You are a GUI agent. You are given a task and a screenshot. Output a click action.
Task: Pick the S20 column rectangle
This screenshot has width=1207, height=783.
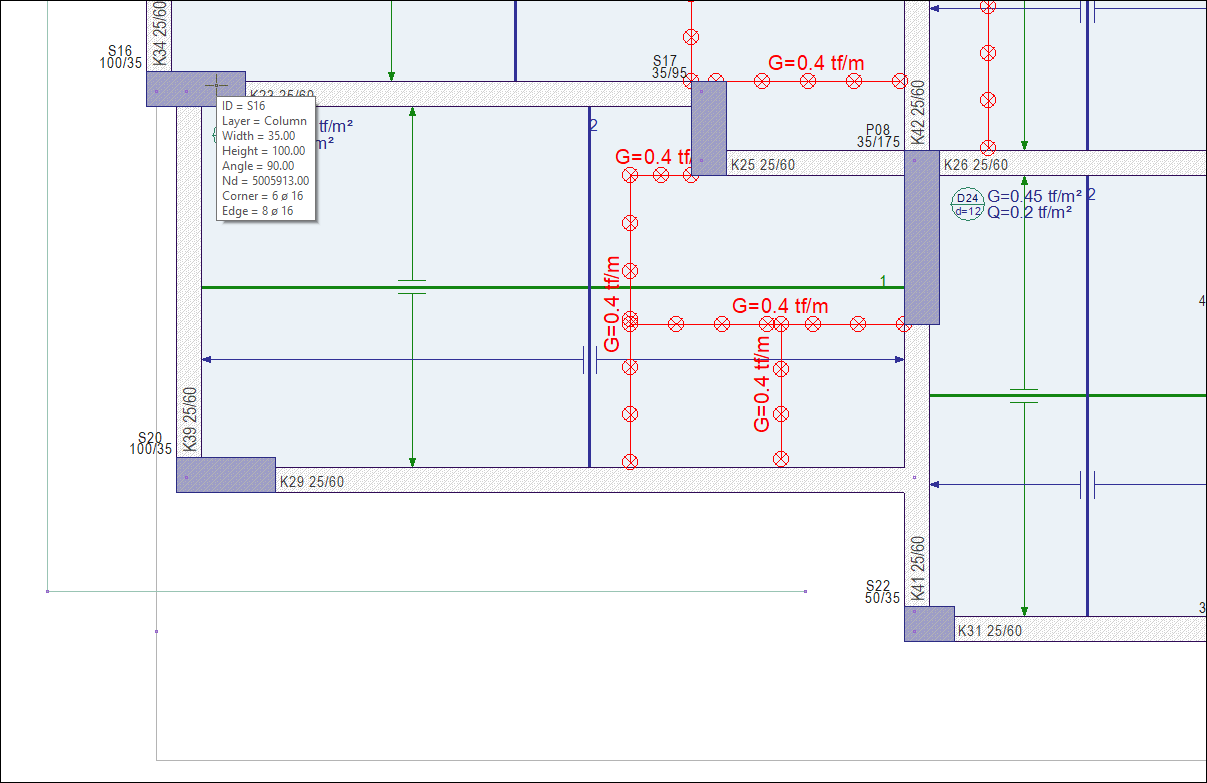225,475
